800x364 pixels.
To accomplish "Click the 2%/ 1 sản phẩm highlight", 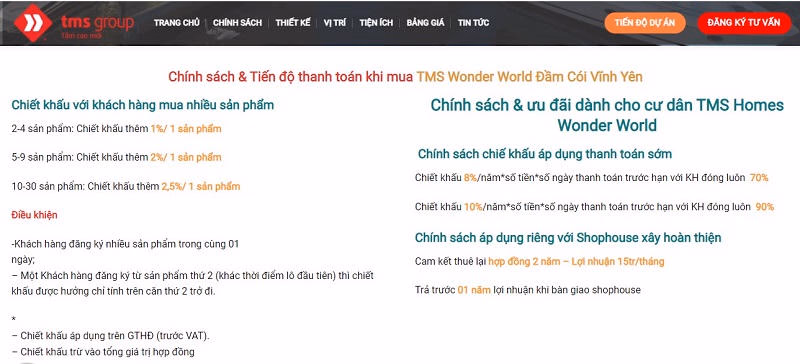I will (186, 157).
